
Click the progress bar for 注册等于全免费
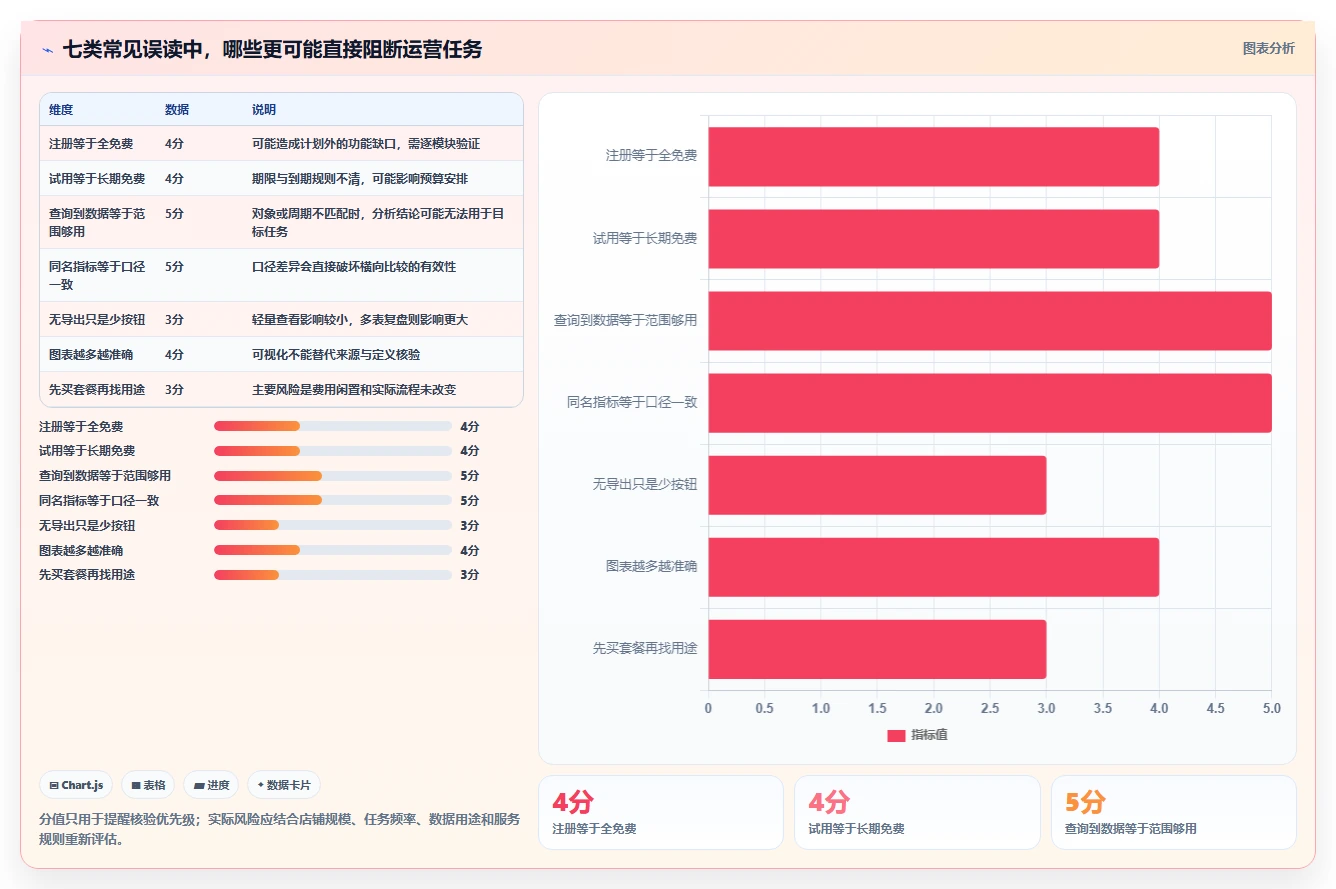pos(333,426)
